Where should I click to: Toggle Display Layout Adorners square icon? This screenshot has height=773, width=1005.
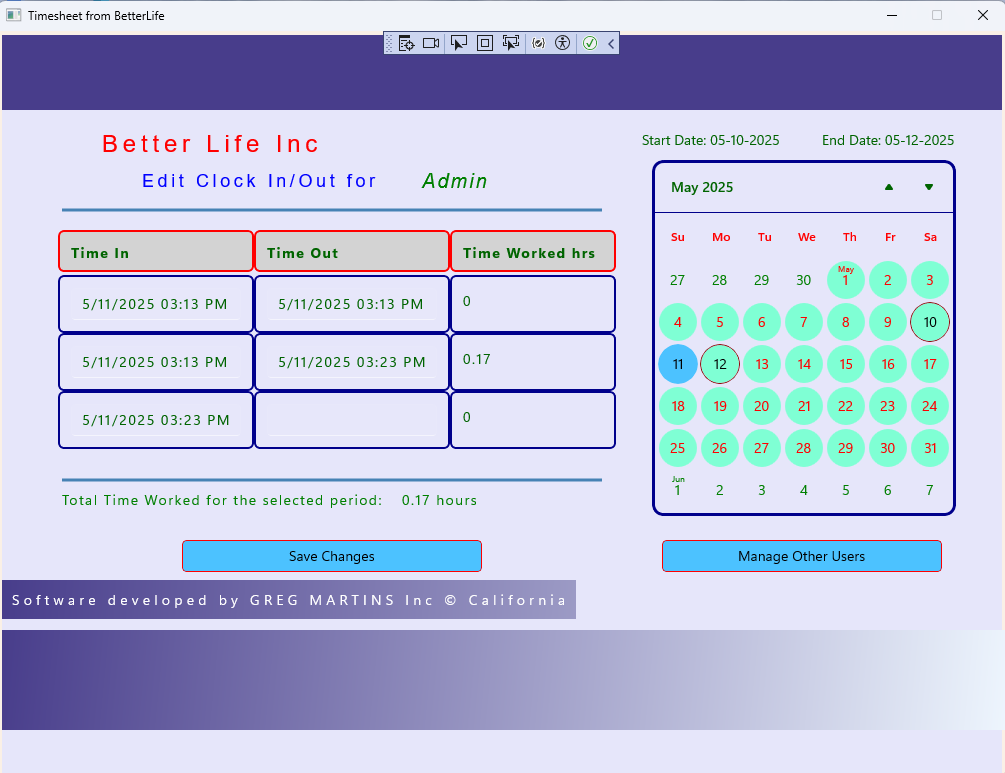485,43
